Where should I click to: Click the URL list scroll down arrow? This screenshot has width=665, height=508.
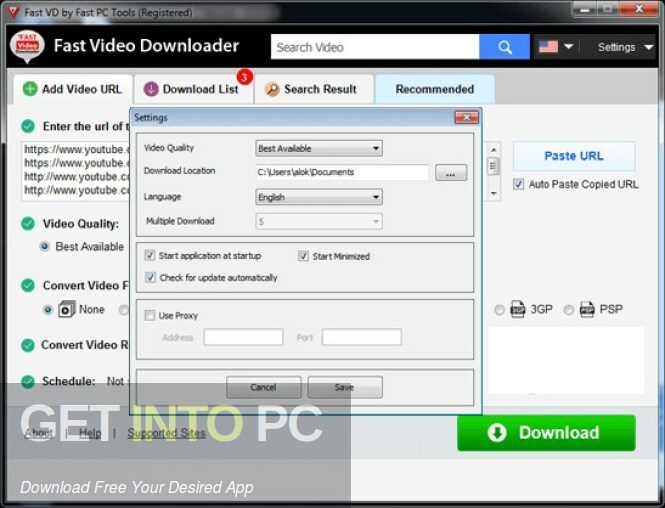[493, 193]
